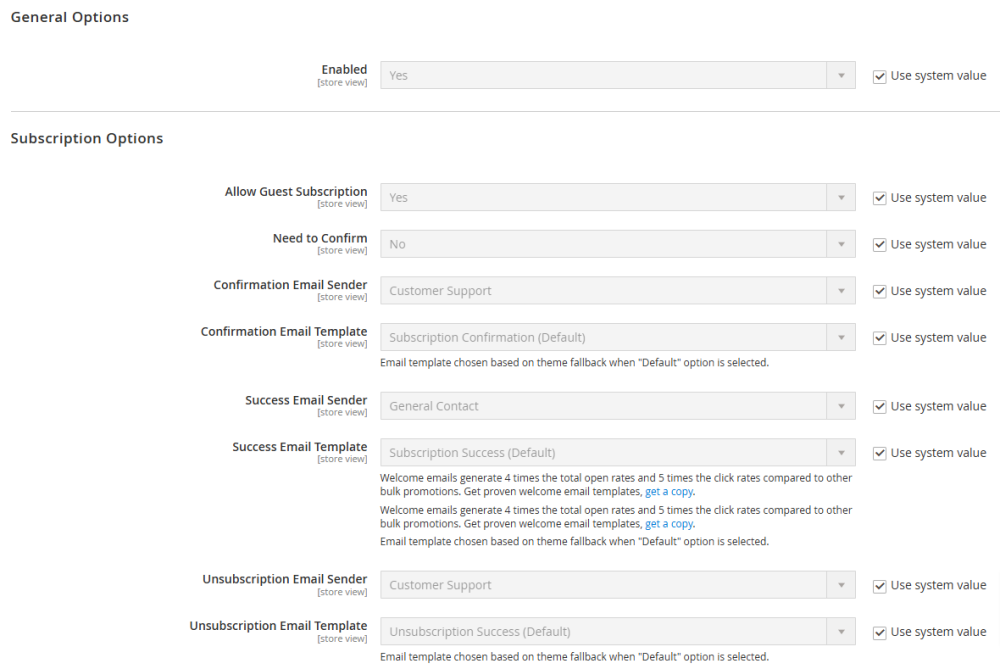Toggle Use system value for Enabled
This screenshot has width=1000, height=669.
pos(880,76)
